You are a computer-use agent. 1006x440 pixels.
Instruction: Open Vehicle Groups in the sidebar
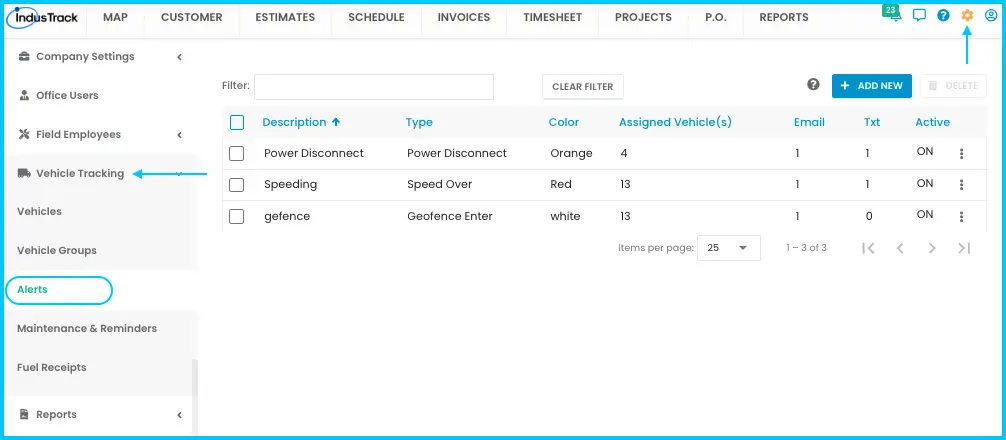coord(57,251)
